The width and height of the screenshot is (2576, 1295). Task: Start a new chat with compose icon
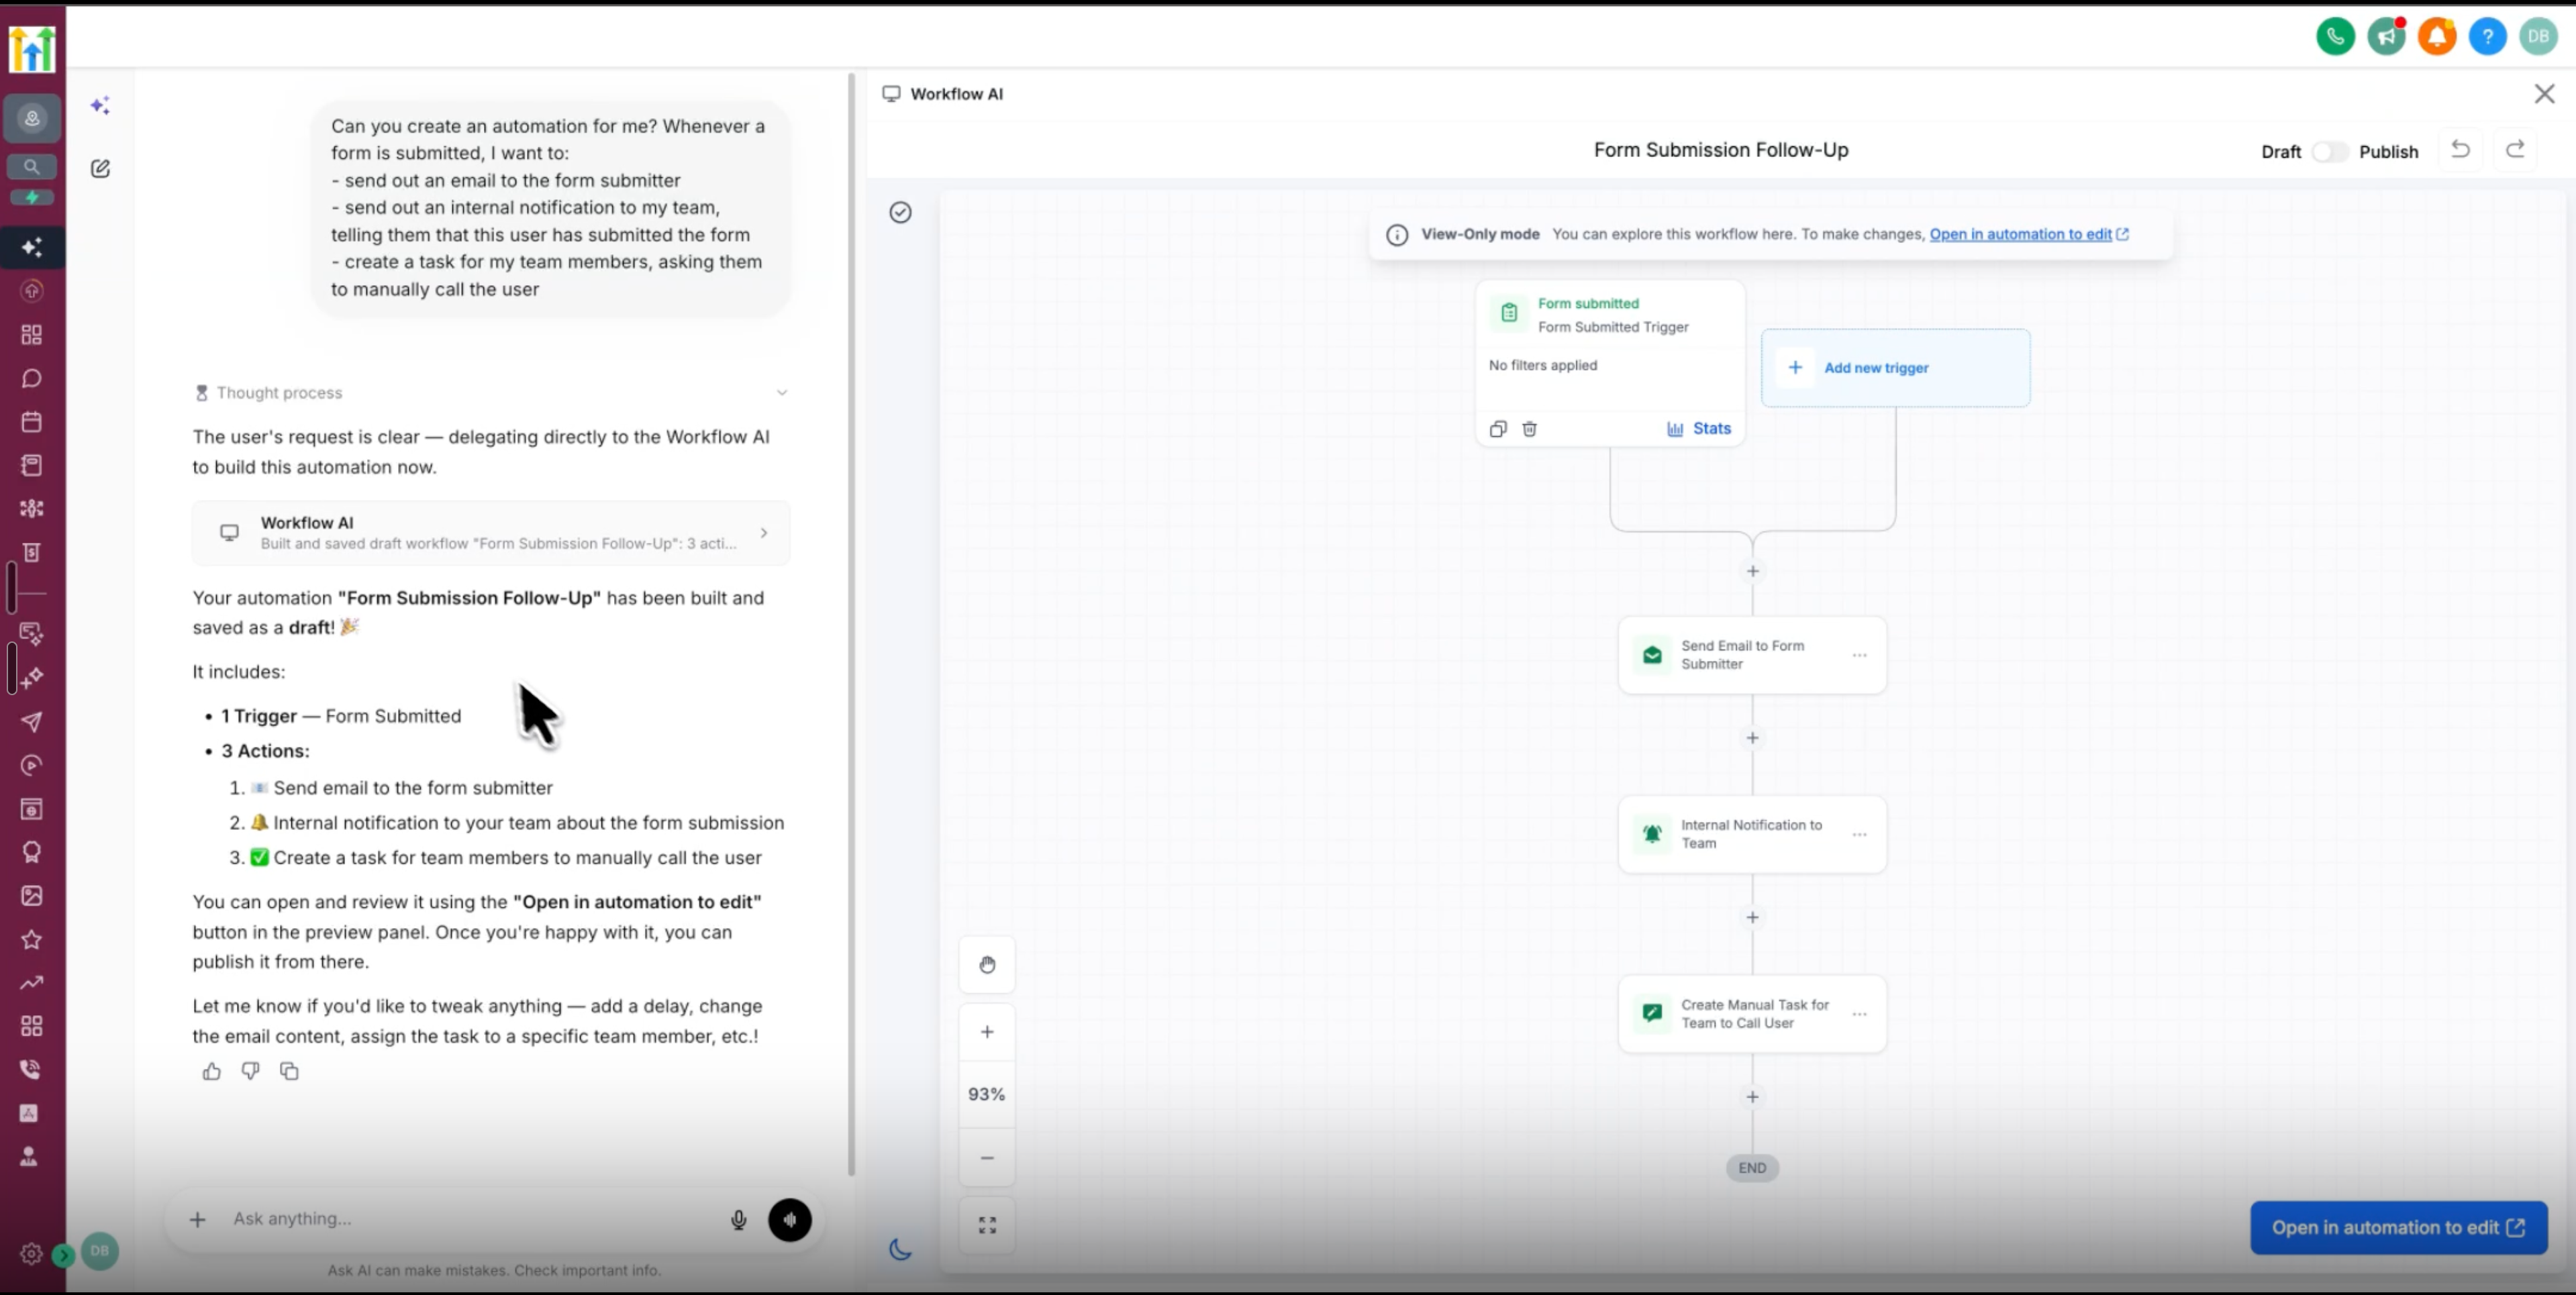click(x=100, y=168)
